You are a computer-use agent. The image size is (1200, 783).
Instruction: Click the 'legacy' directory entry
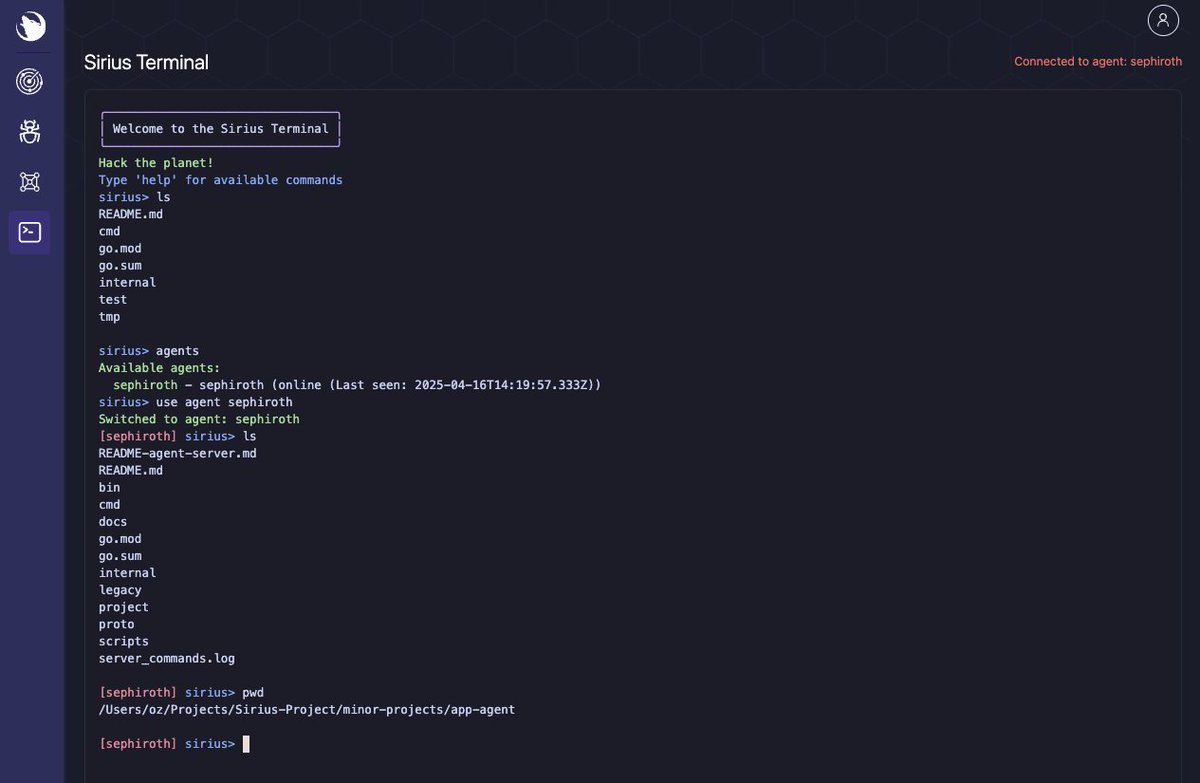[120, 590]
